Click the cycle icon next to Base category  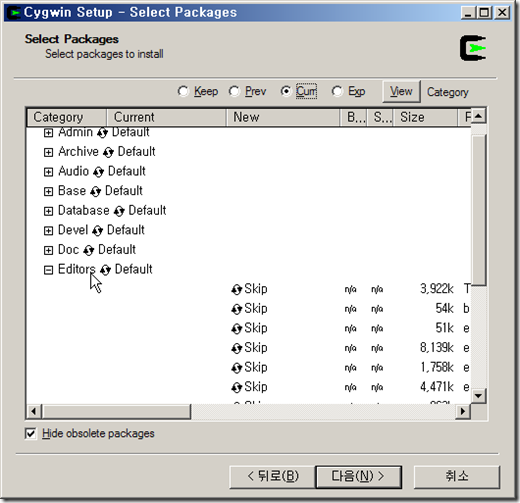[x=95, y=192]
